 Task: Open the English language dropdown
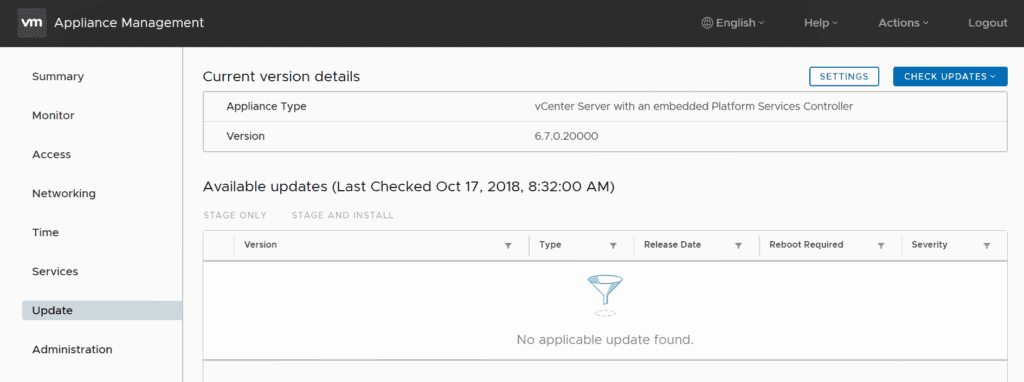(x=733, y=23)
